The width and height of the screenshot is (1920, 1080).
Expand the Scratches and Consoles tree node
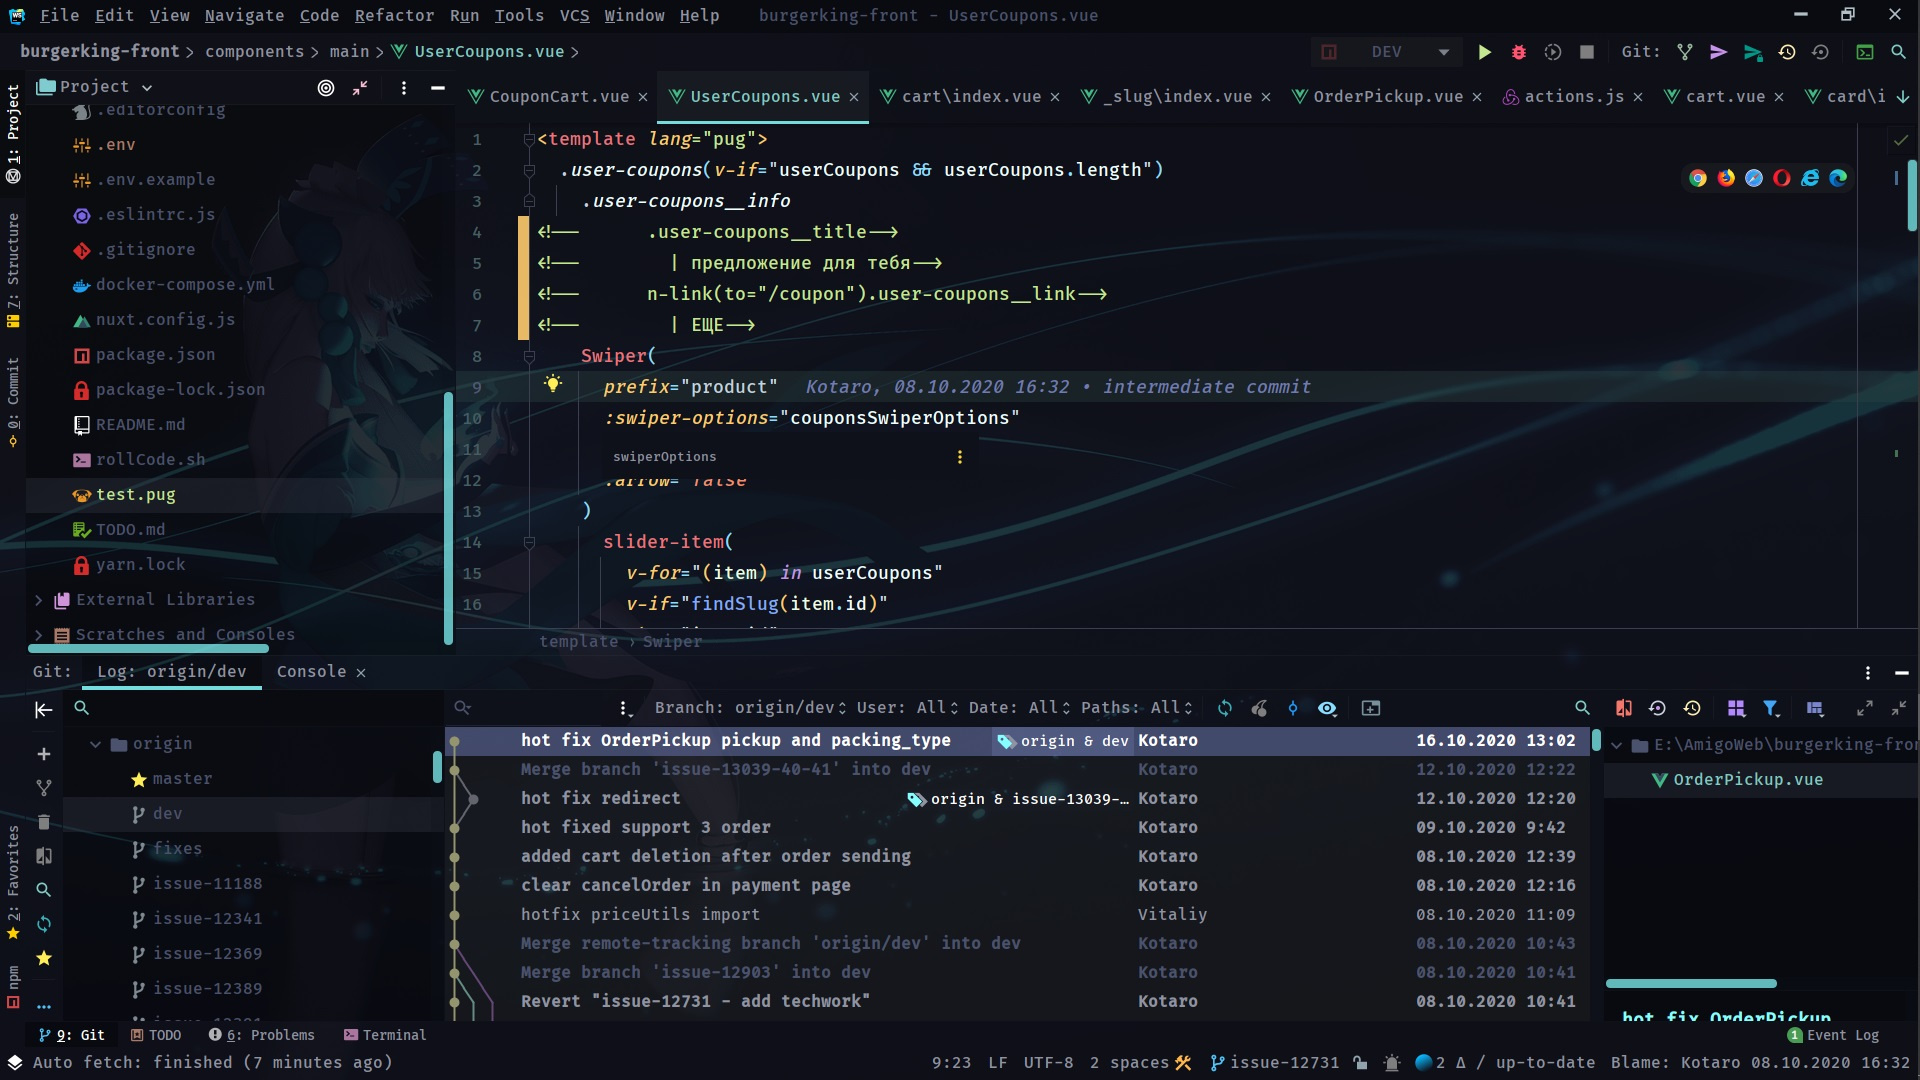(x=38, y=635)
